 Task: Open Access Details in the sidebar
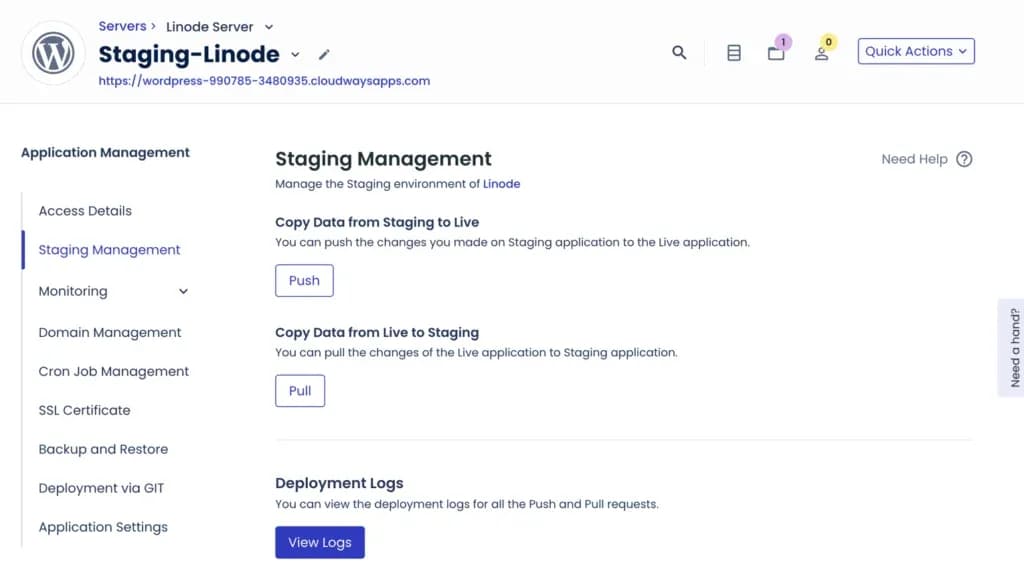click(84, 211)
